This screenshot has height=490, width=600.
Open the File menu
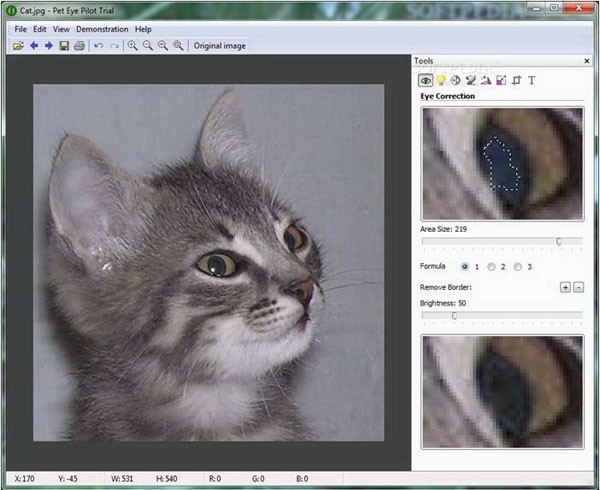tap(20, 30)
